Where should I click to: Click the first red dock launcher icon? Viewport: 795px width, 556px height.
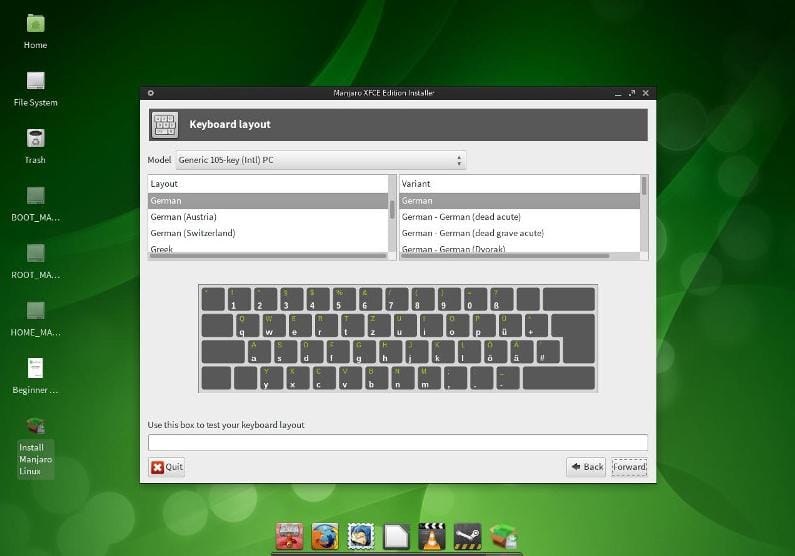(290, 536)
